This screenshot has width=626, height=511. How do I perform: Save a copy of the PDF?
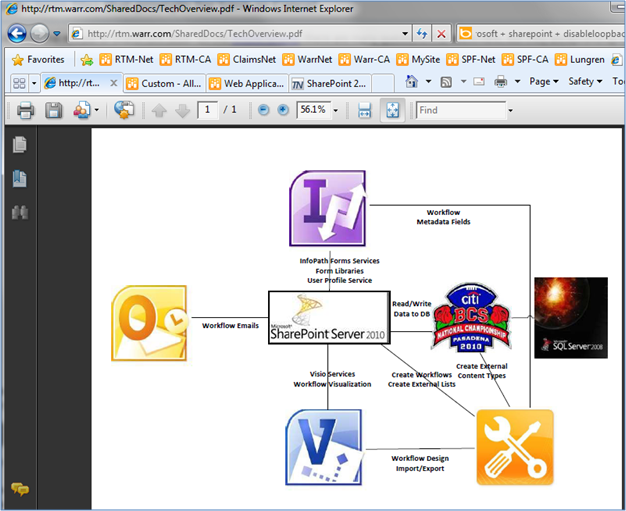tap(54, 110)
